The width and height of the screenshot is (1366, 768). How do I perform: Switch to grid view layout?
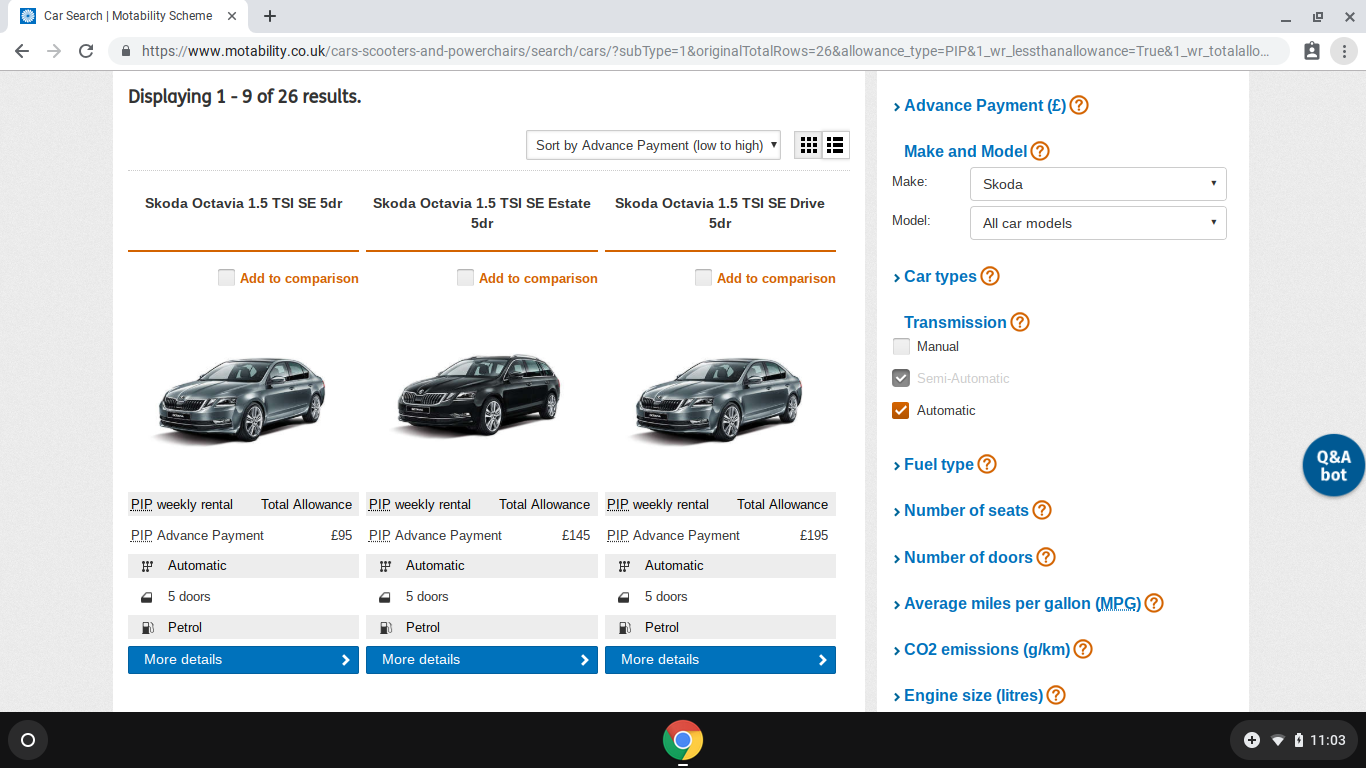coord(809,144)
